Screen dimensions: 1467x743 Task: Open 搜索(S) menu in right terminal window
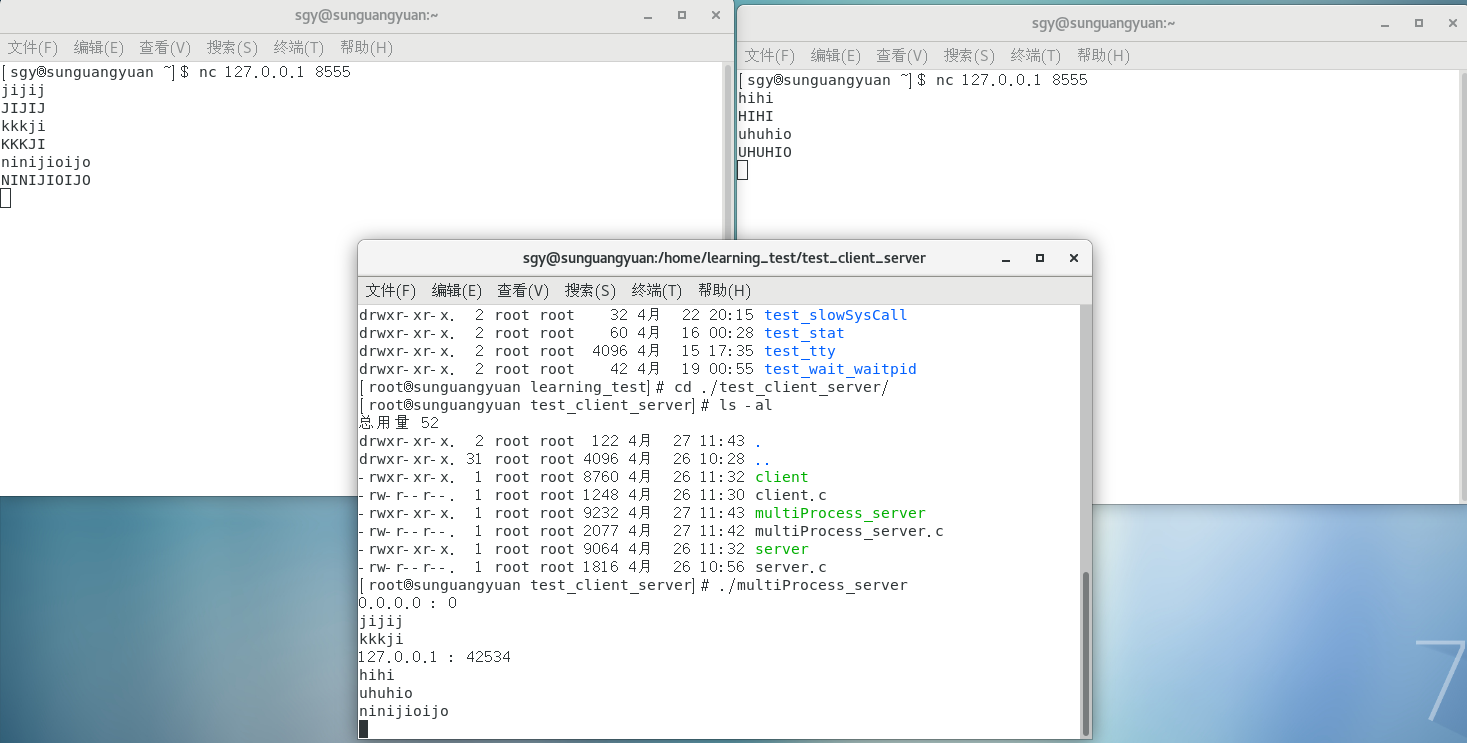(969, 55)
